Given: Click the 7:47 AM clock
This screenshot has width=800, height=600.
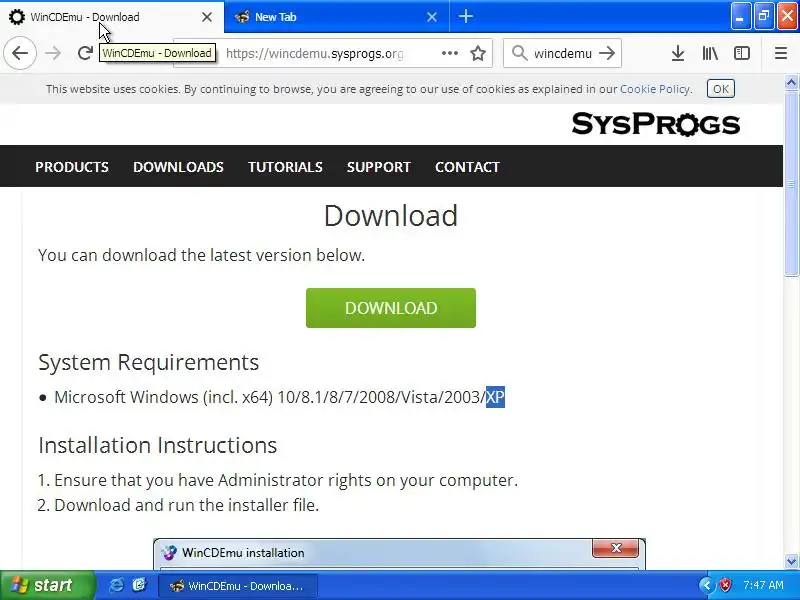Looking at the screenshot, I should (x=763, y=585).
